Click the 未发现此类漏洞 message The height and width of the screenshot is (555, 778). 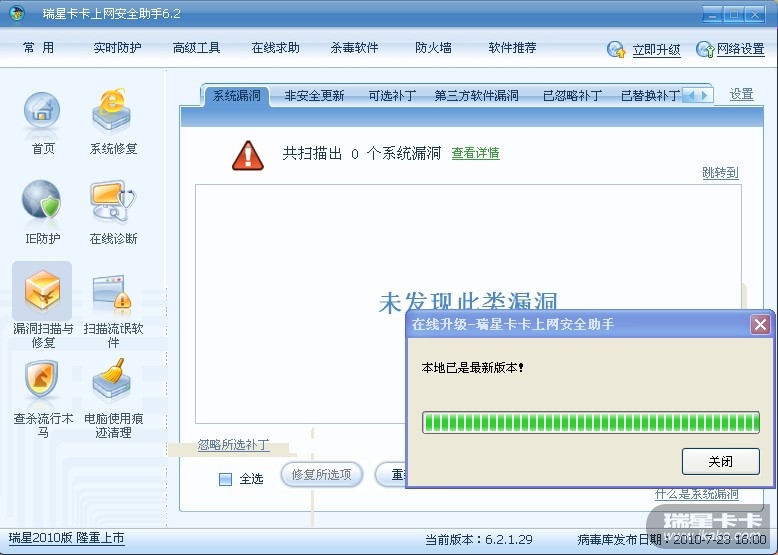coord(468,302)
